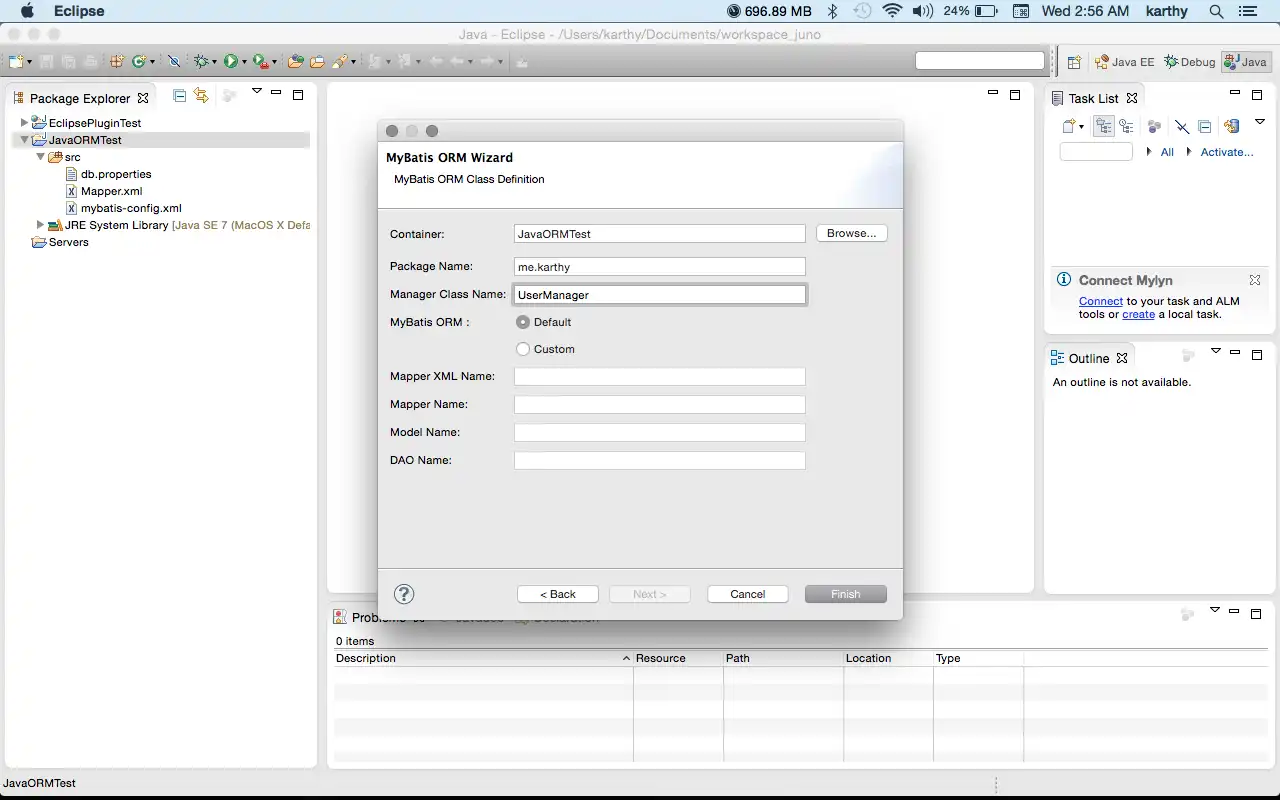Collapse the src folder in Package Explorer
The height and width of the screenshot is (800, 1280).
(x=41, y=157)
